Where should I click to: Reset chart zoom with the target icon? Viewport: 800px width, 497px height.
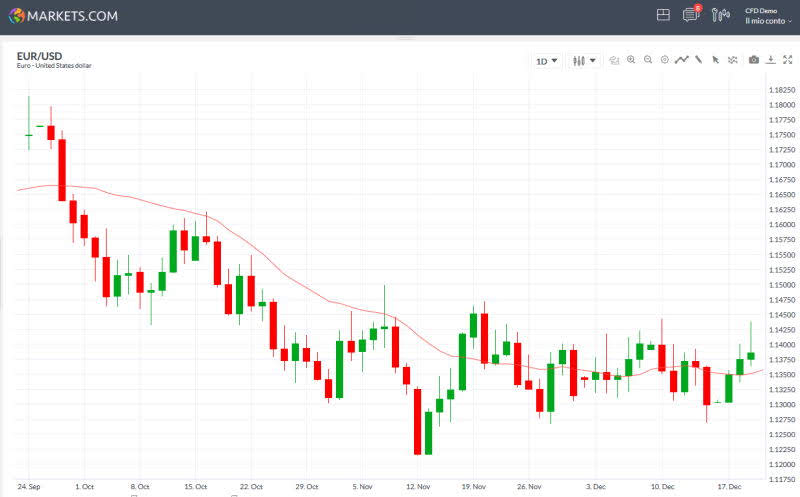pos(665,60)
